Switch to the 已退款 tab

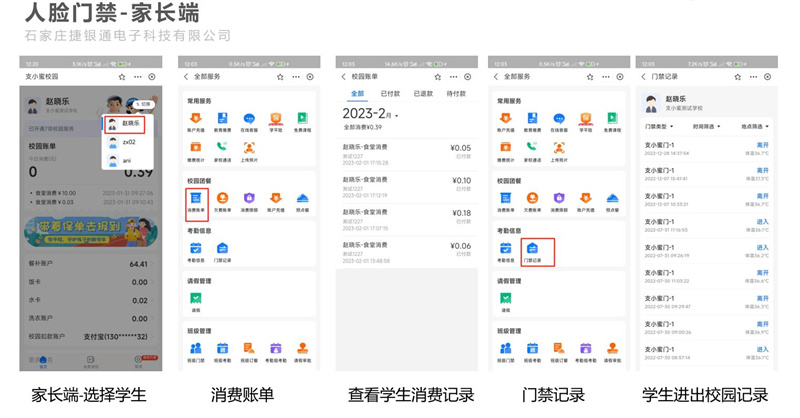point(423,93)
